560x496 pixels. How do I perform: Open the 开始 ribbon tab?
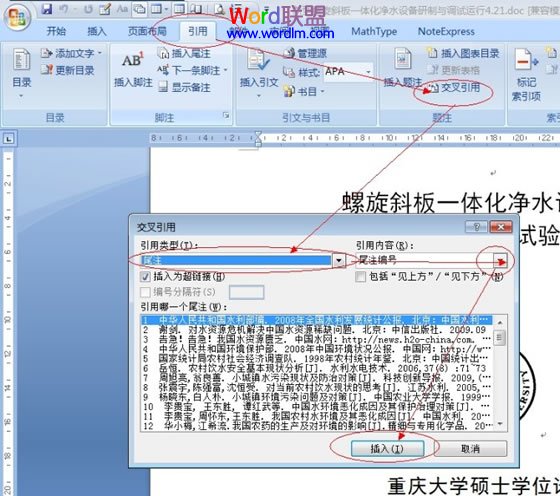point(56,31)
